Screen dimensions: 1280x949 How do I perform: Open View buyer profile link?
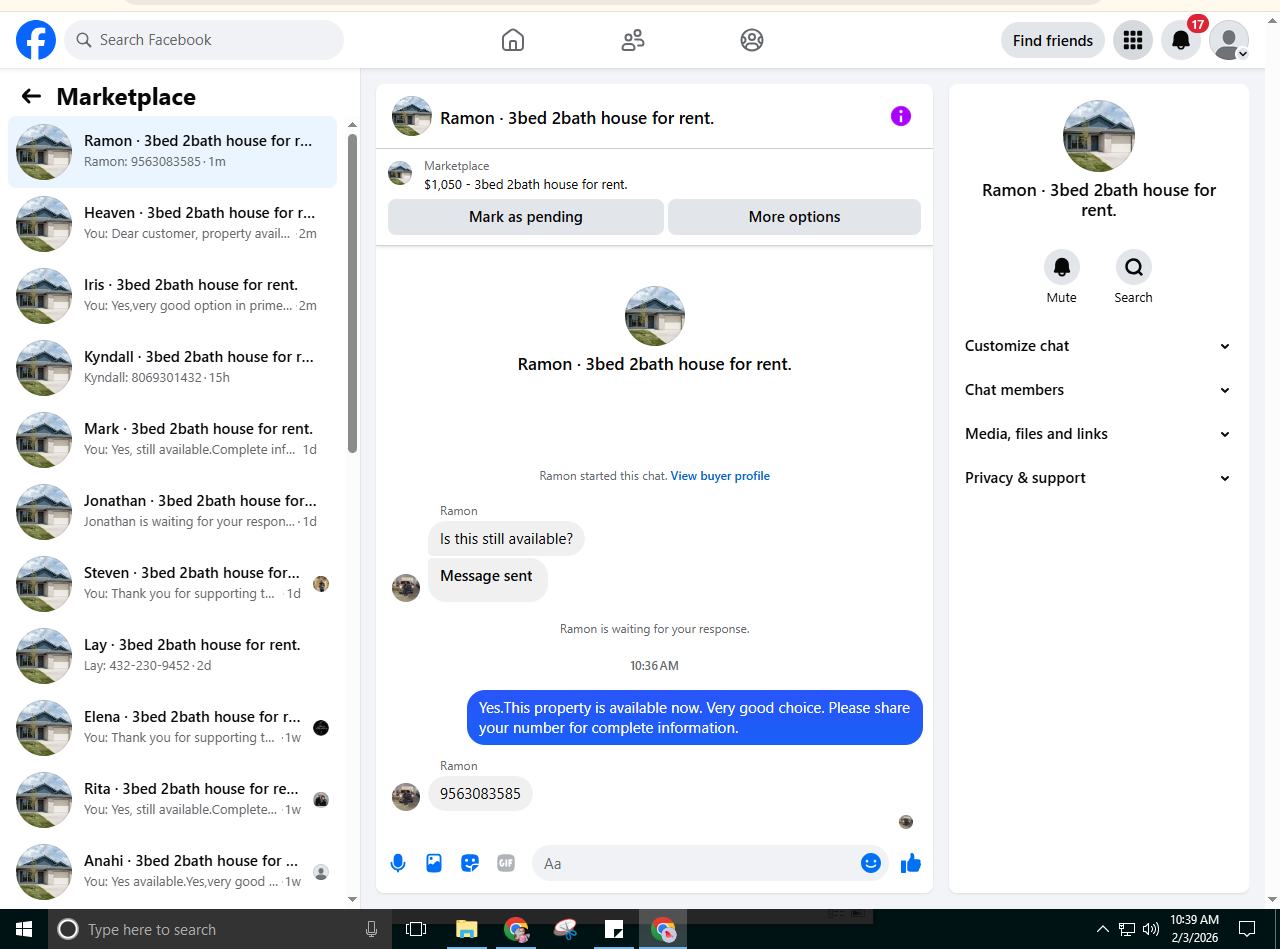click(x=720, y=476)
